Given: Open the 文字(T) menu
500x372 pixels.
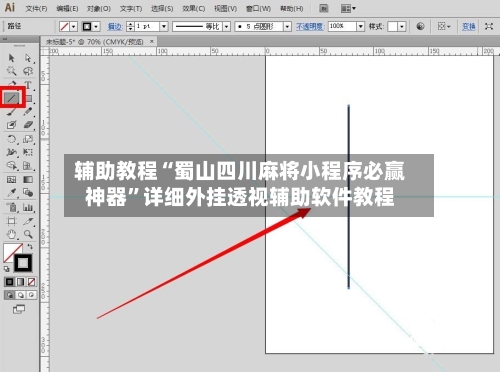Looking at the screenshot, I should (x=131, y=9).
